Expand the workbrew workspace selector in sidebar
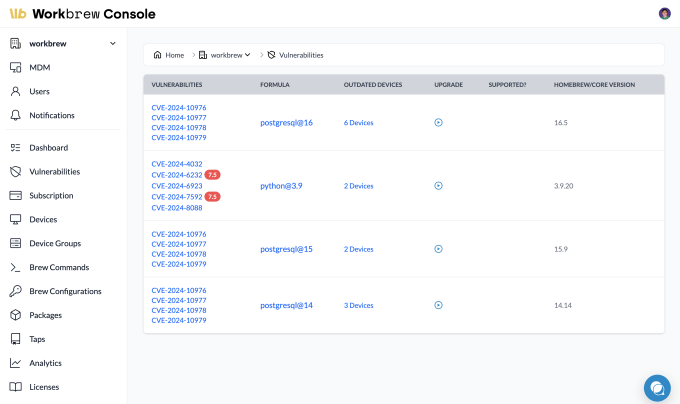The image size is (680, 404). 113,44
